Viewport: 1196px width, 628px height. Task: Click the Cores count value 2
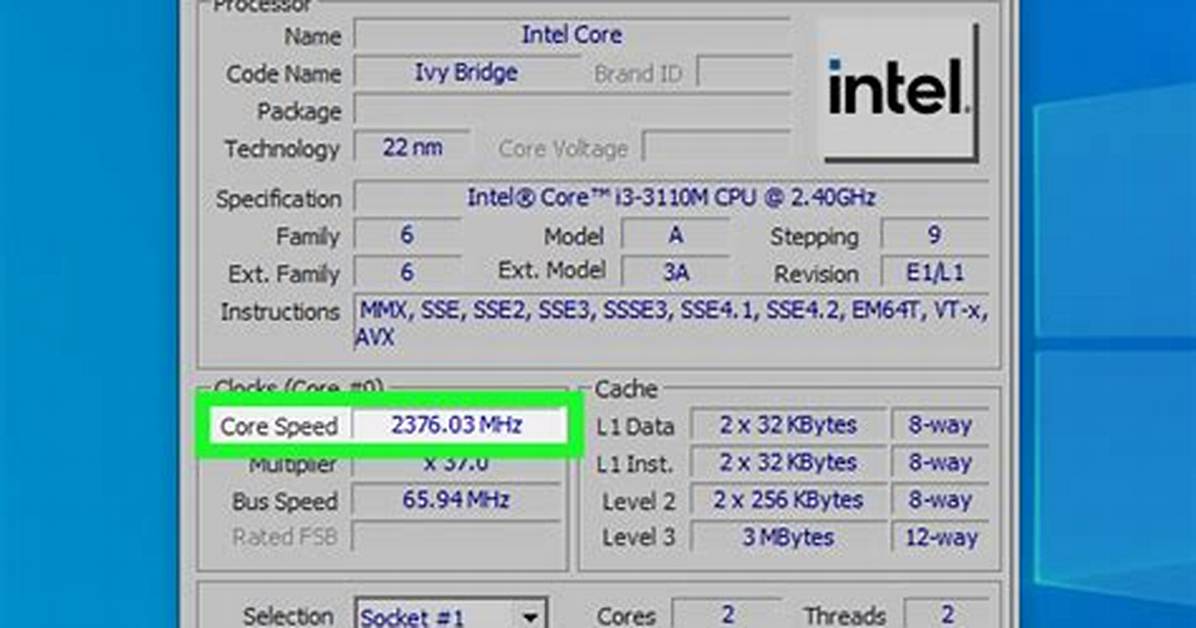(x=727, y=614)
